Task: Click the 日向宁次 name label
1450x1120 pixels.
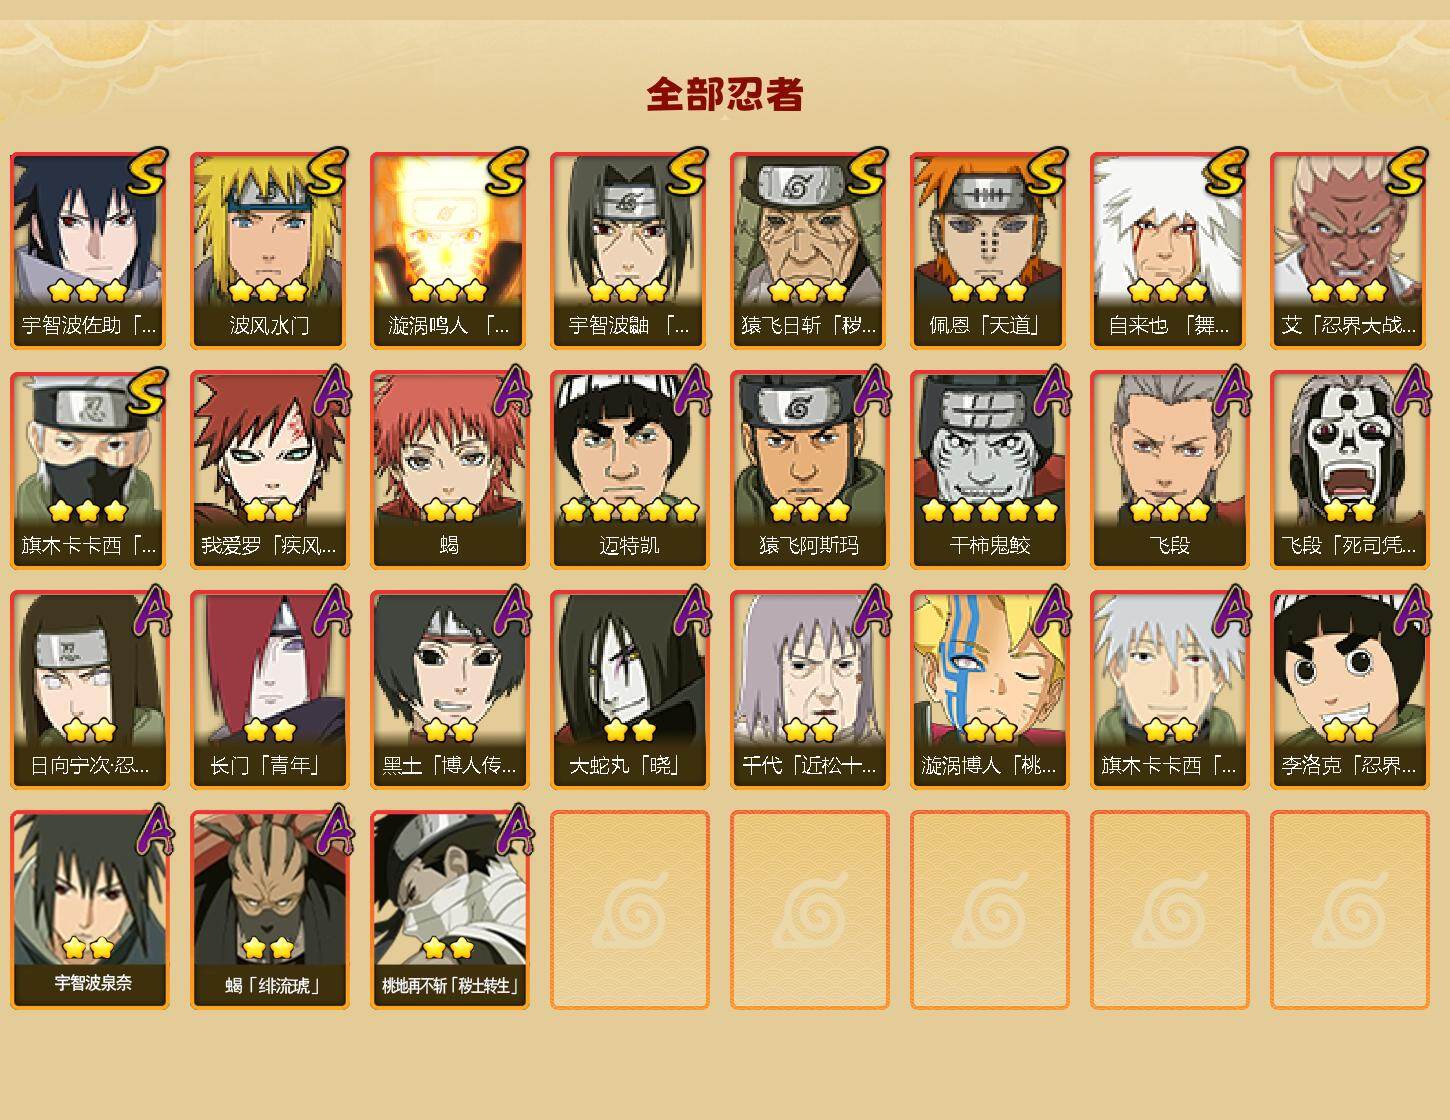Action: tap(90, 766)
